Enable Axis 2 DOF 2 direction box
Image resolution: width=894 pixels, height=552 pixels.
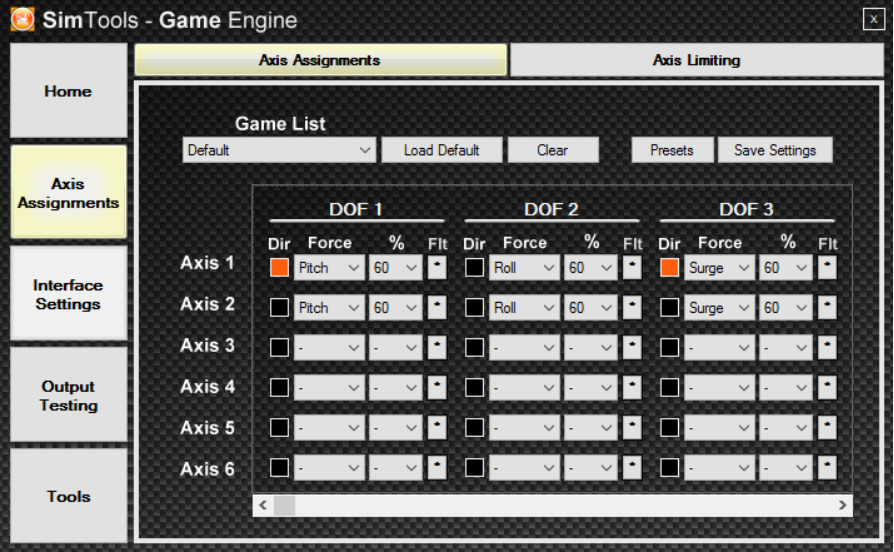click(475, 308)
